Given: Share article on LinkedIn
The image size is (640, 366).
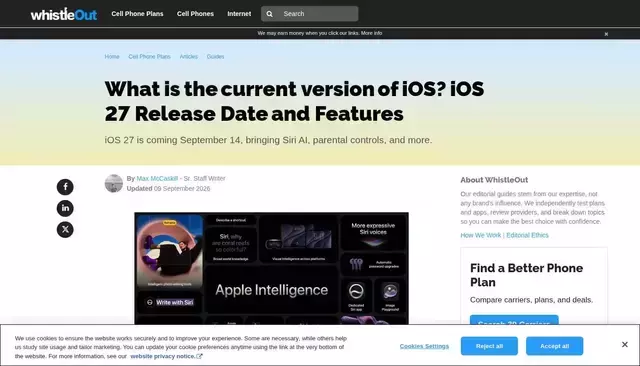Looking at the screenshot, I should (x=65, y=208).
